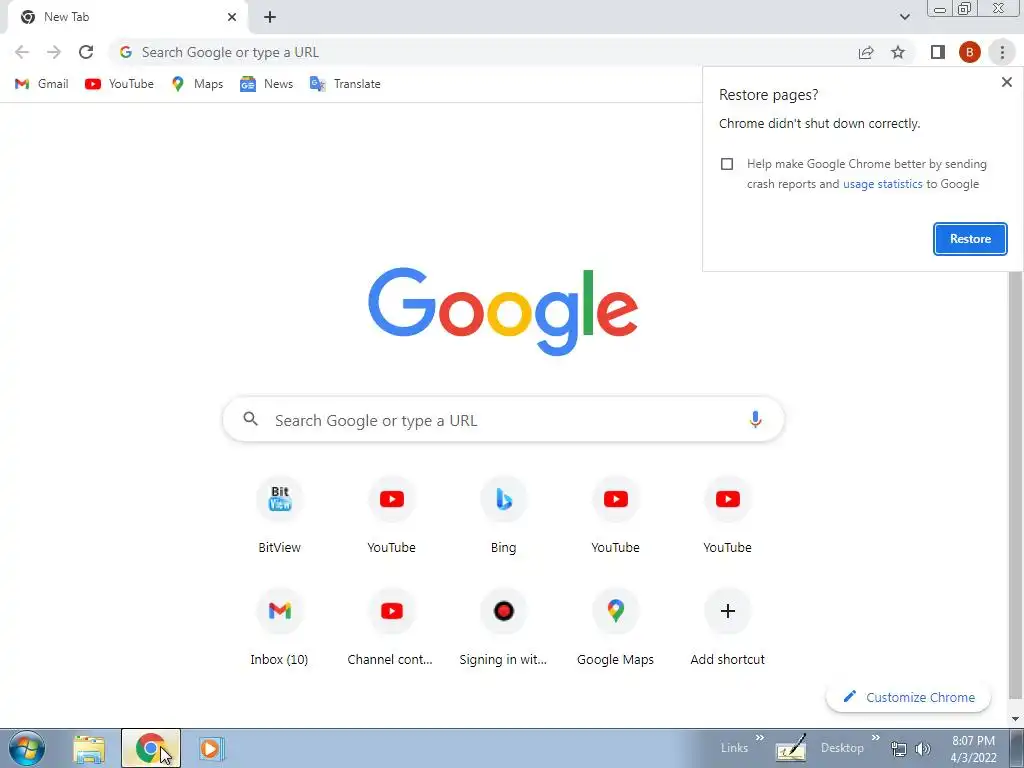Dismiss the Restore pages popup
Screen dimensions: 1024x768
pyautogui.click(x=1006, y=82)
